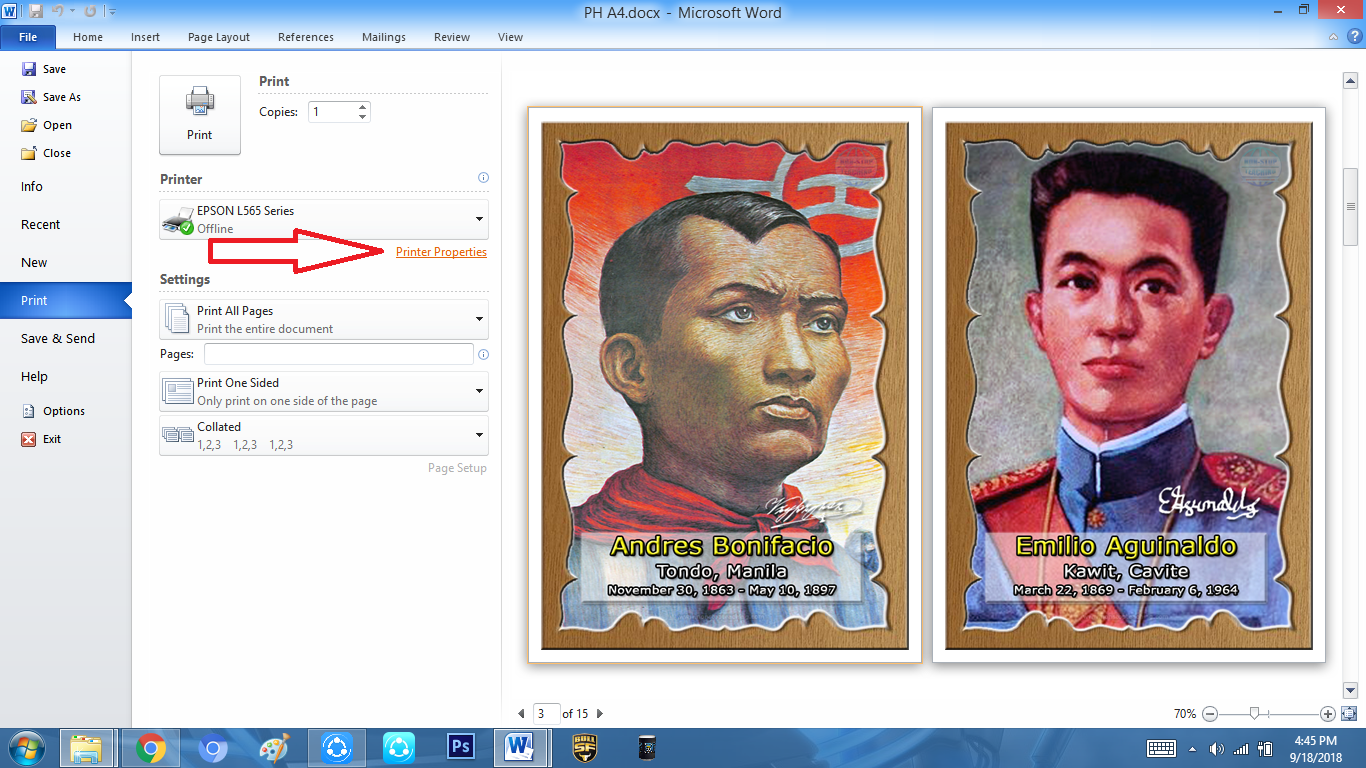Click the zoom in plus button
The image size is (1366, 768).
pos(1328,714)
